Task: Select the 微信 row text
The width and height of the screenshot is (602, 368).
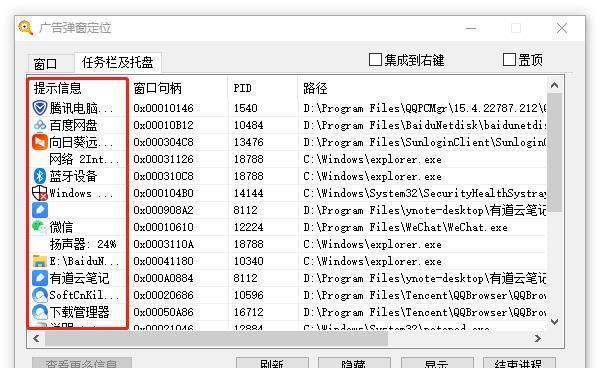Action: coord(61,227)
